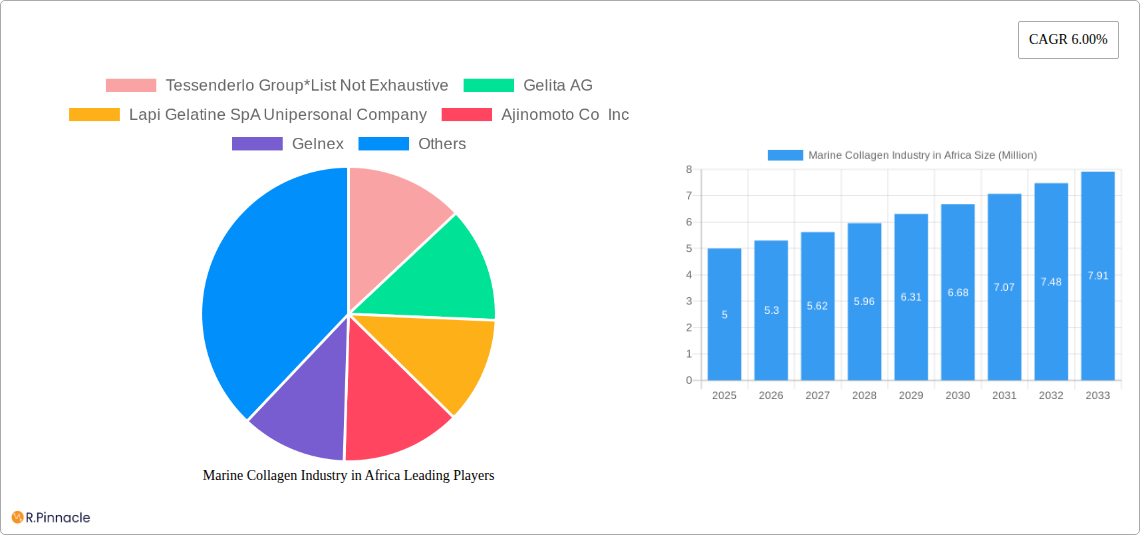
Task: Click the 2033 bar showing 7.91
Action: coord(1098,276)
